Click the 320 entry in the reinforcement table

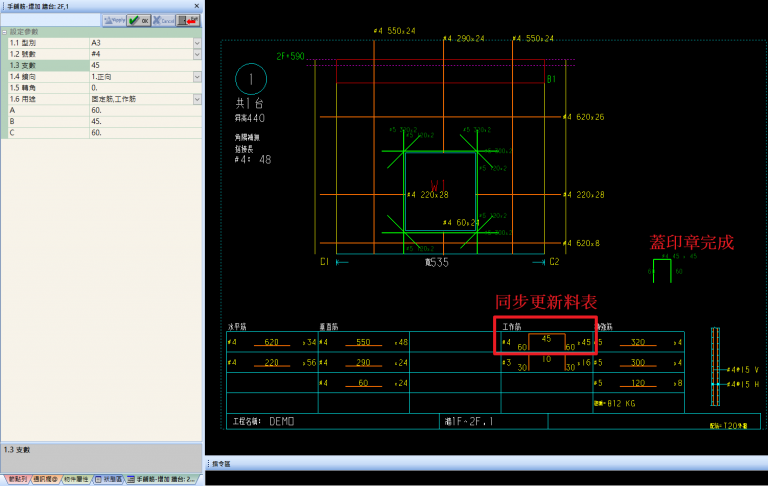click(638, 342)
